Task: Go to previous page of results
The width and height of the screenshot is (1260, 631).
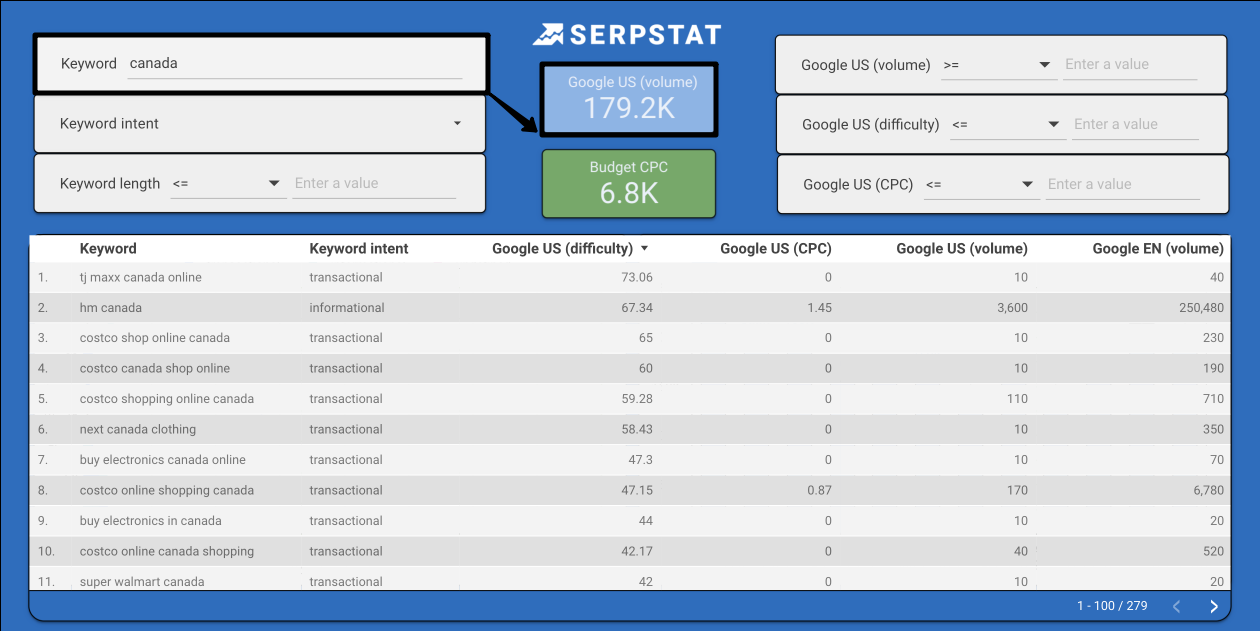Action: pyautogui.click(x=1176, y=606)
